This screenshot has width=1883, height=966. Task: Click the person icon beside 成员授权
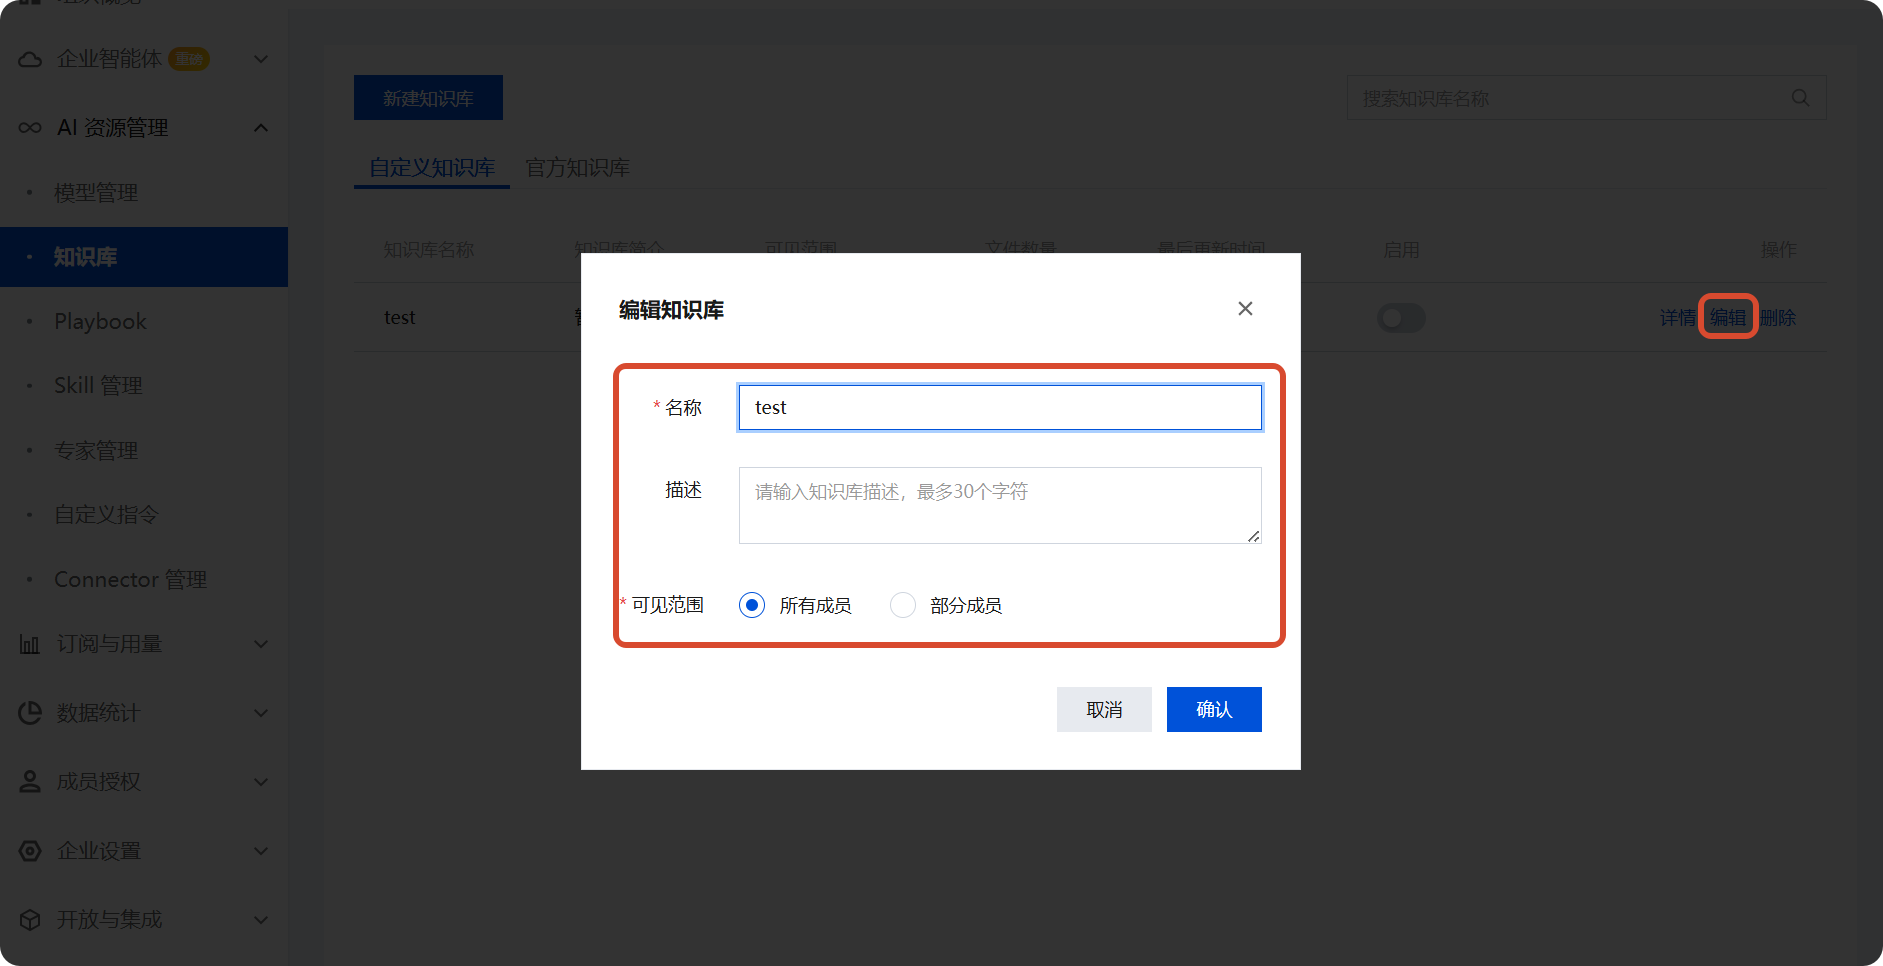tap(30, 782)
